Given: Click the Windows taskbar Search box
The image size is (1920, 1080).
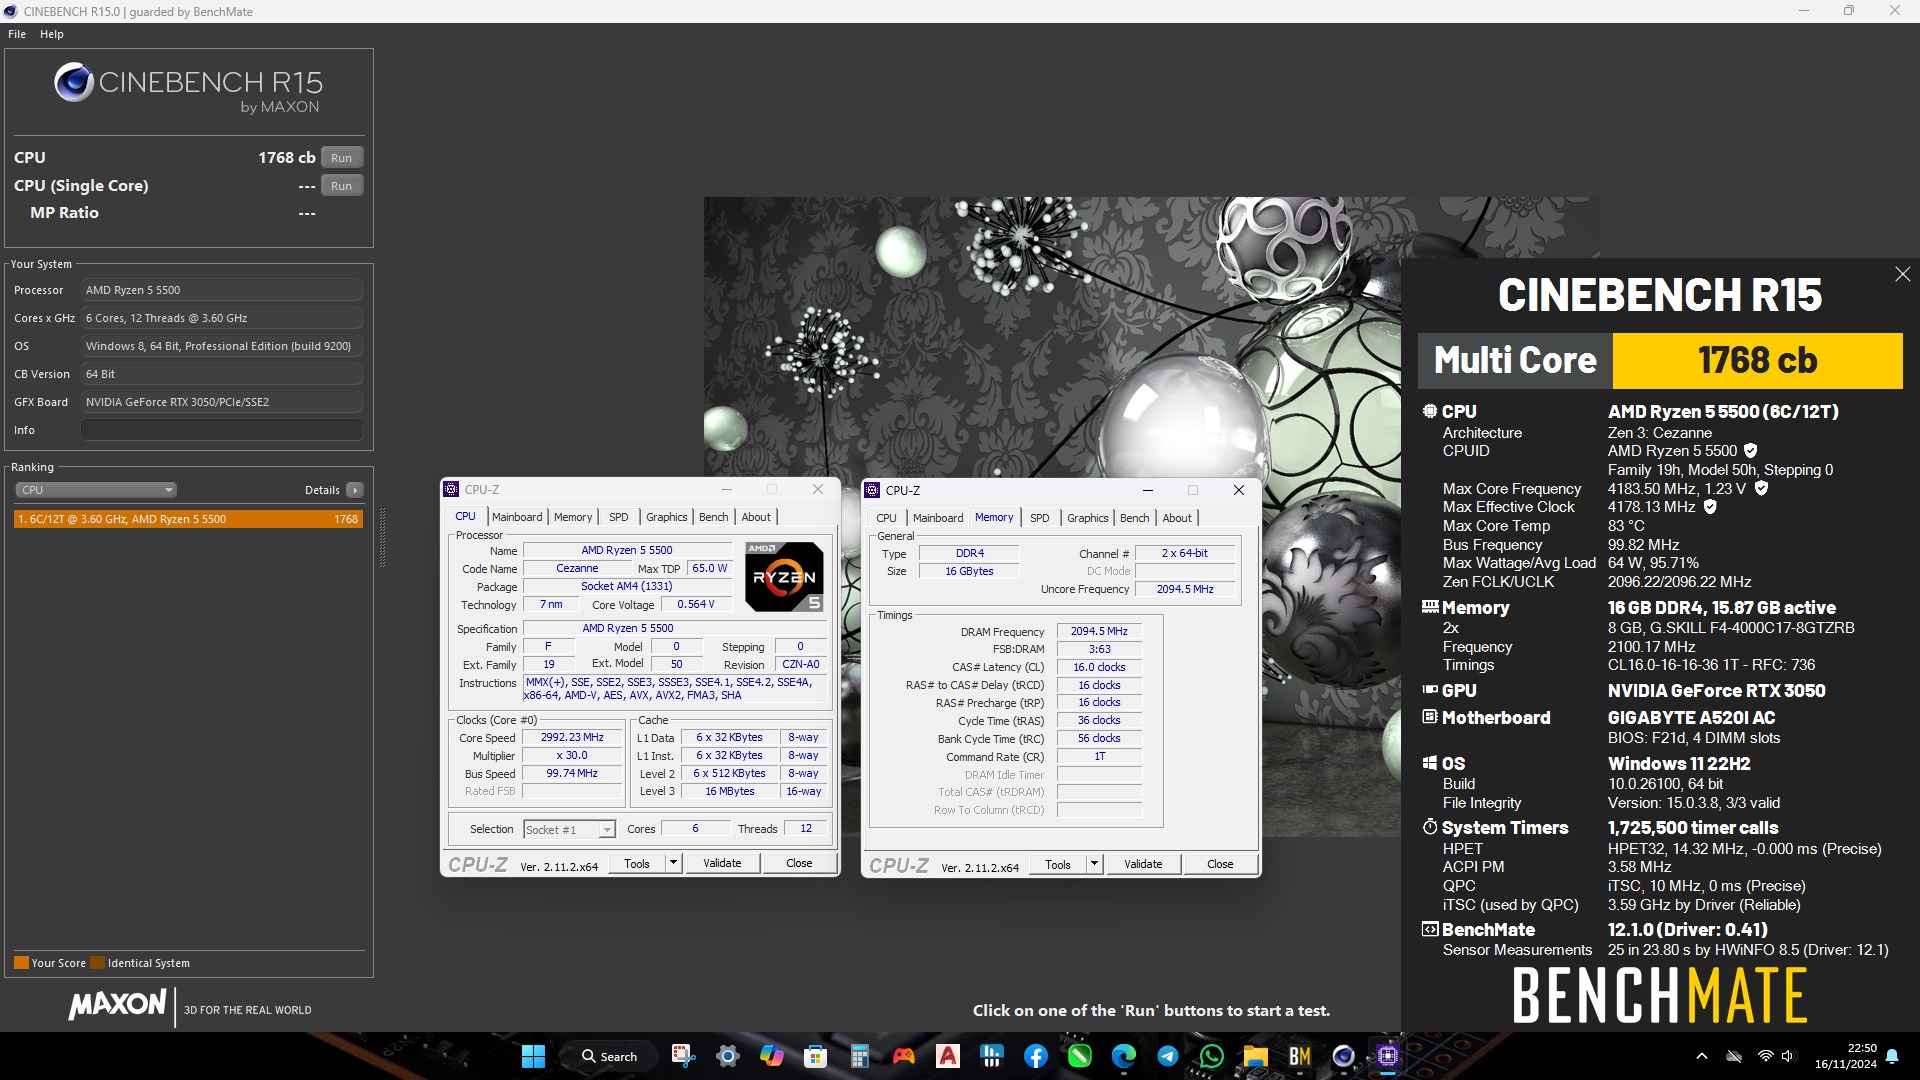Looking at the screenshot, I should tap(610, 1056).
